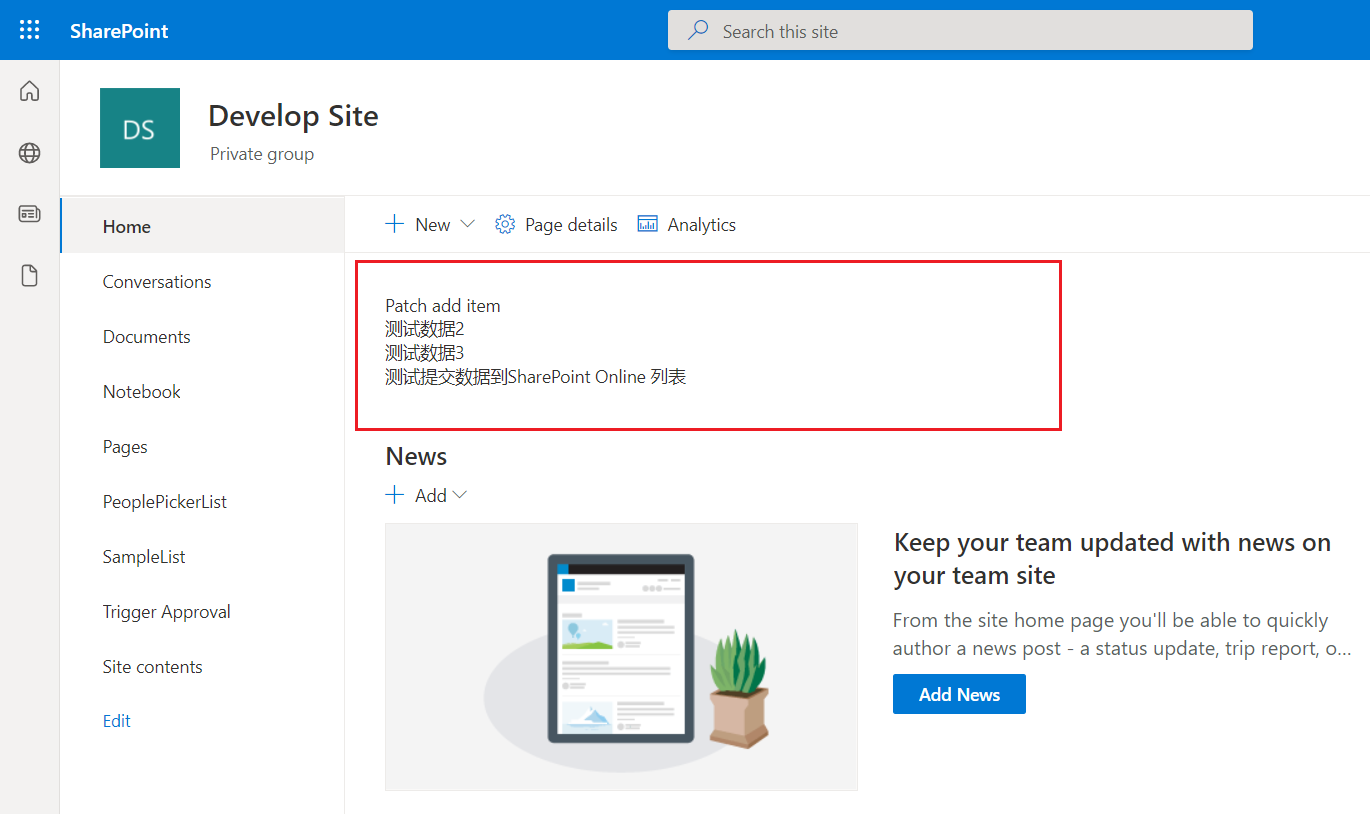Viewport: 1370px width, 814px height.
Task: Select Home in the site navigation
Action: 203,226
